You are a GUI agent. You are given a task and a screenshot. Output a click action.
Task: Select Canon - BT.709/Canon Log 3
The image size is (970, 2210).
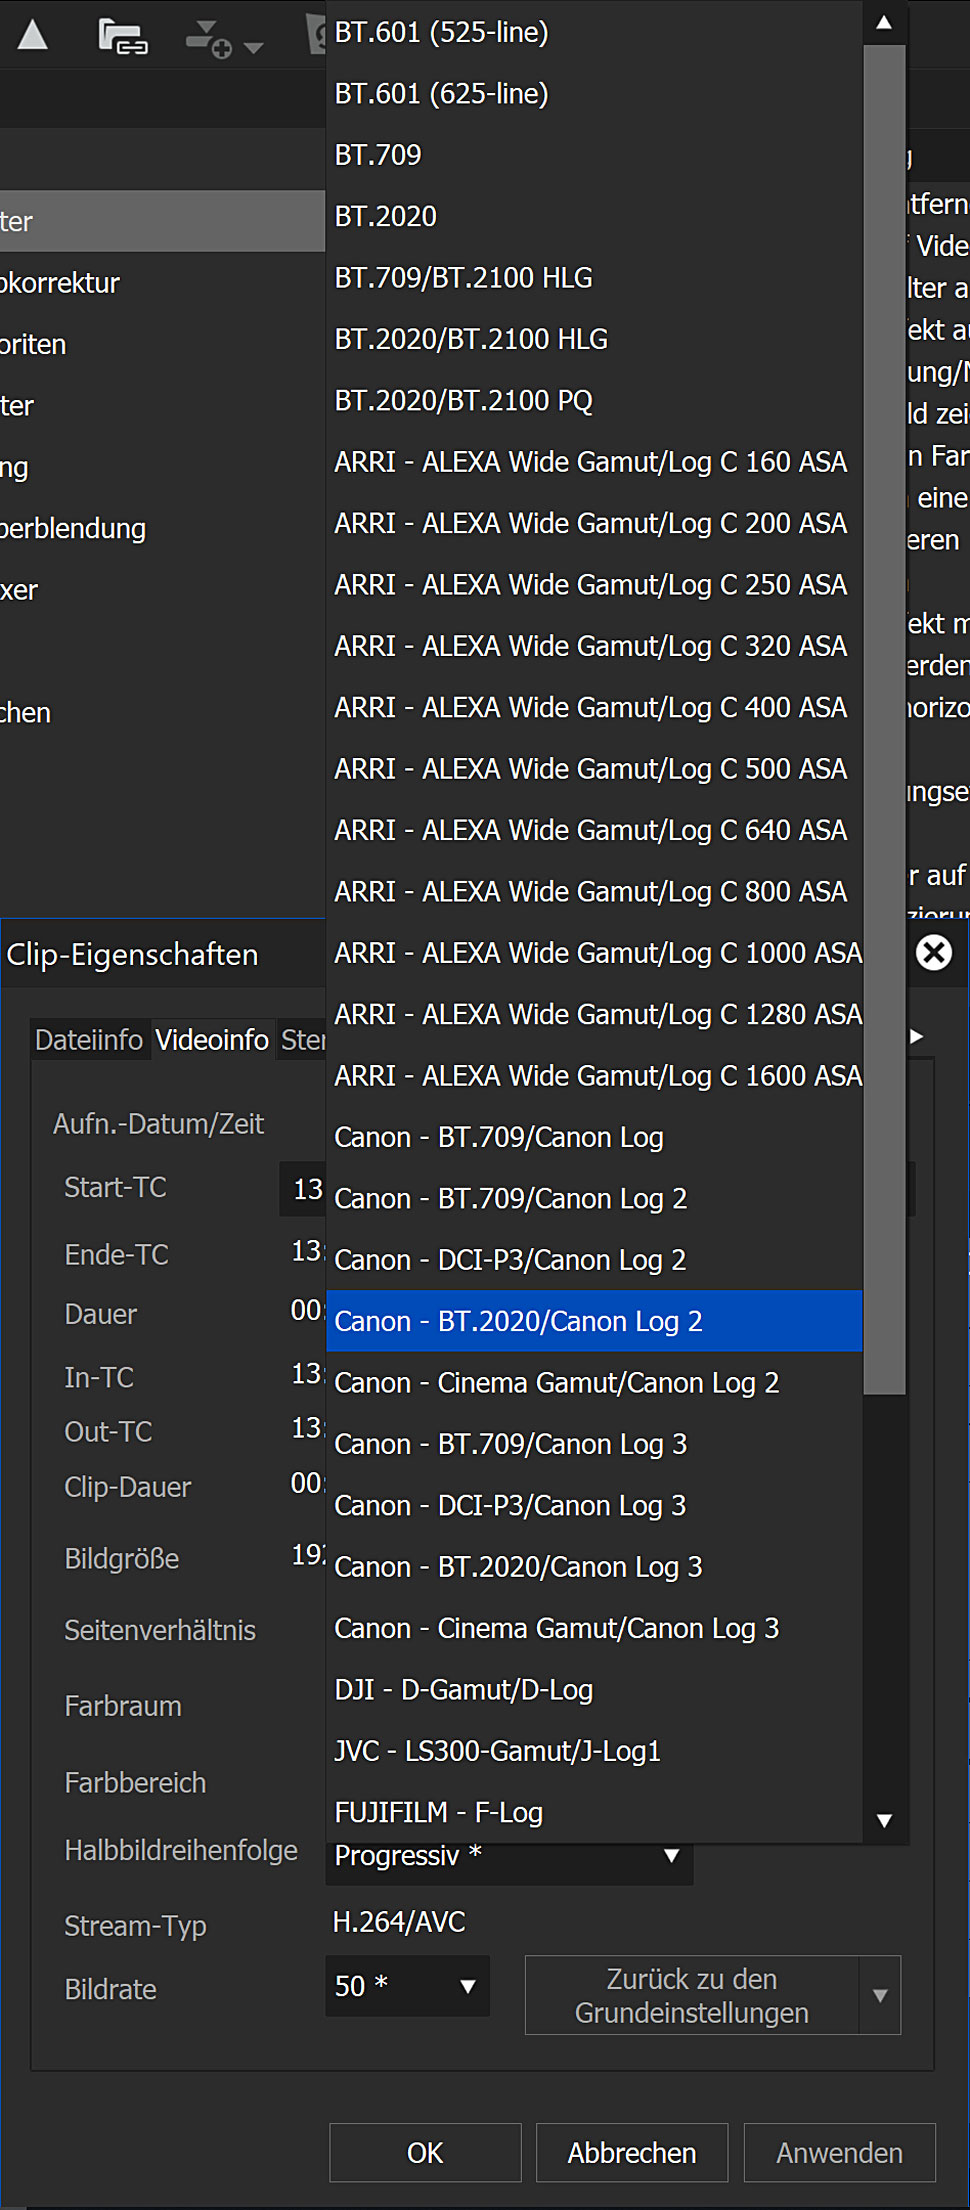pos(594,1444)
